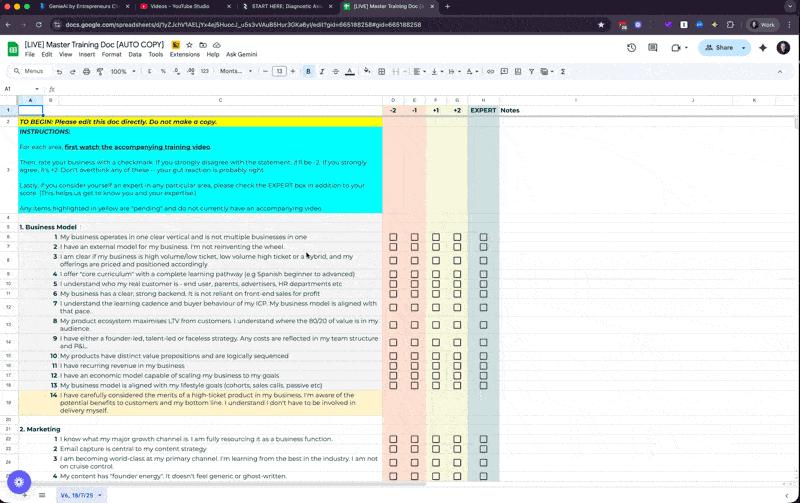800x503 pixels.
Task: Open the Data menu
Action: (135, 55)
